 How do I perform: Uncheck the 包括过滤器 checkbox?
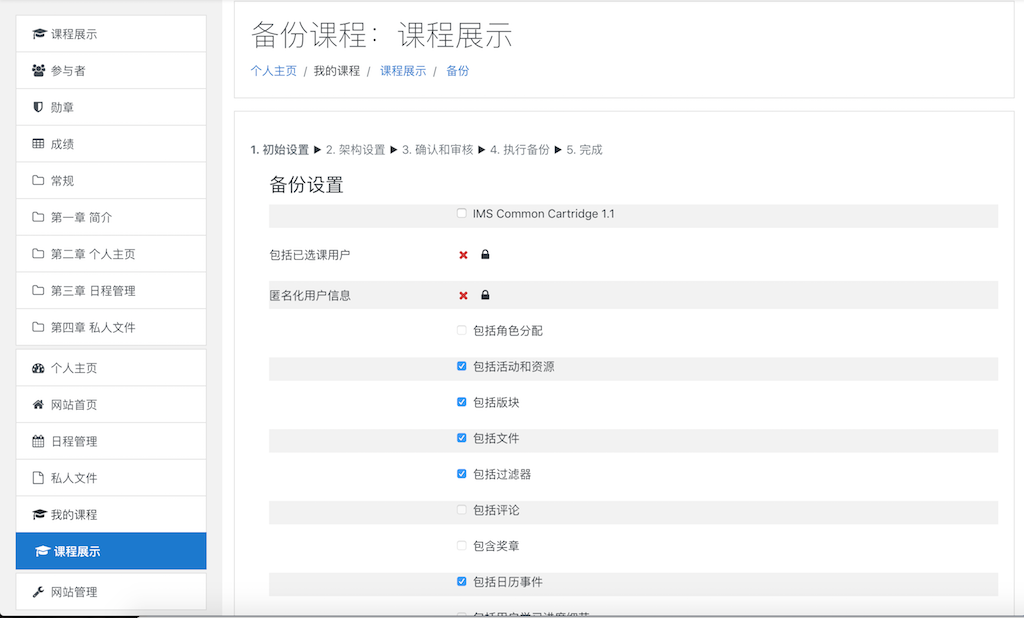click(x=462, y=474)
